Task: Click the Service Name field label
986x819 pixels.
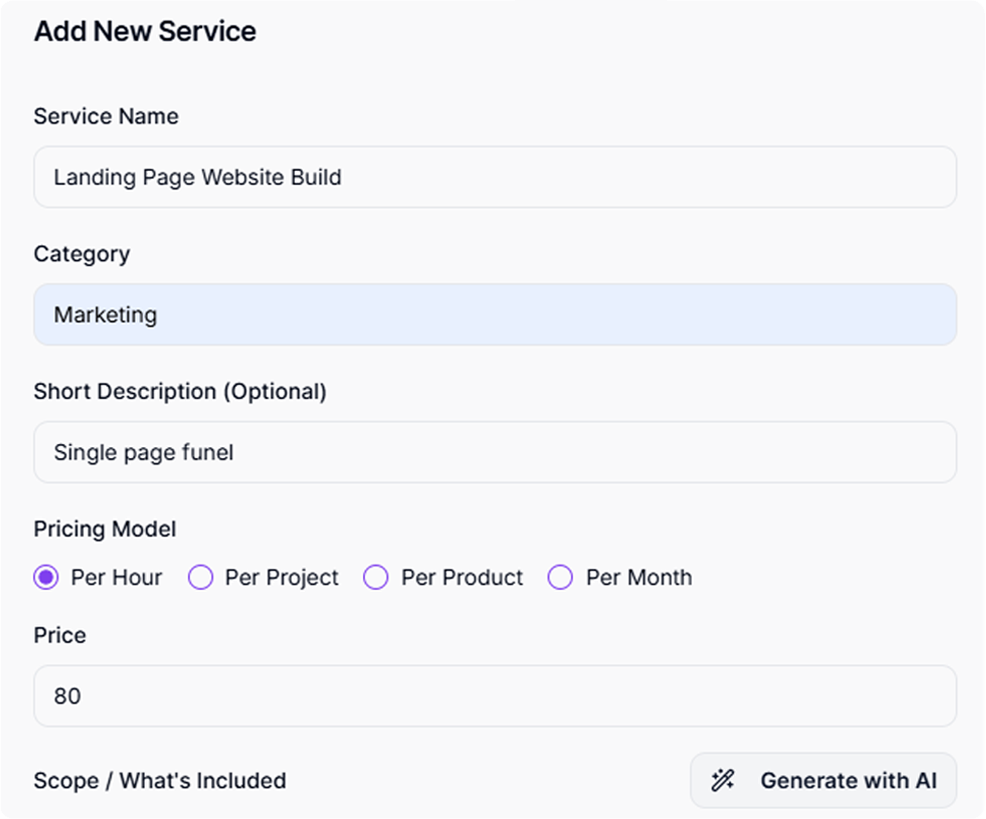Action: tap(106, 116)
